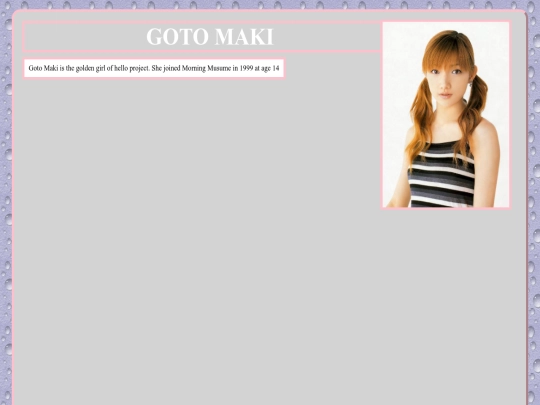Screen dimensions: 540x405
Task: Open the Goto Maki portrait photo
Action: (446, 115)
